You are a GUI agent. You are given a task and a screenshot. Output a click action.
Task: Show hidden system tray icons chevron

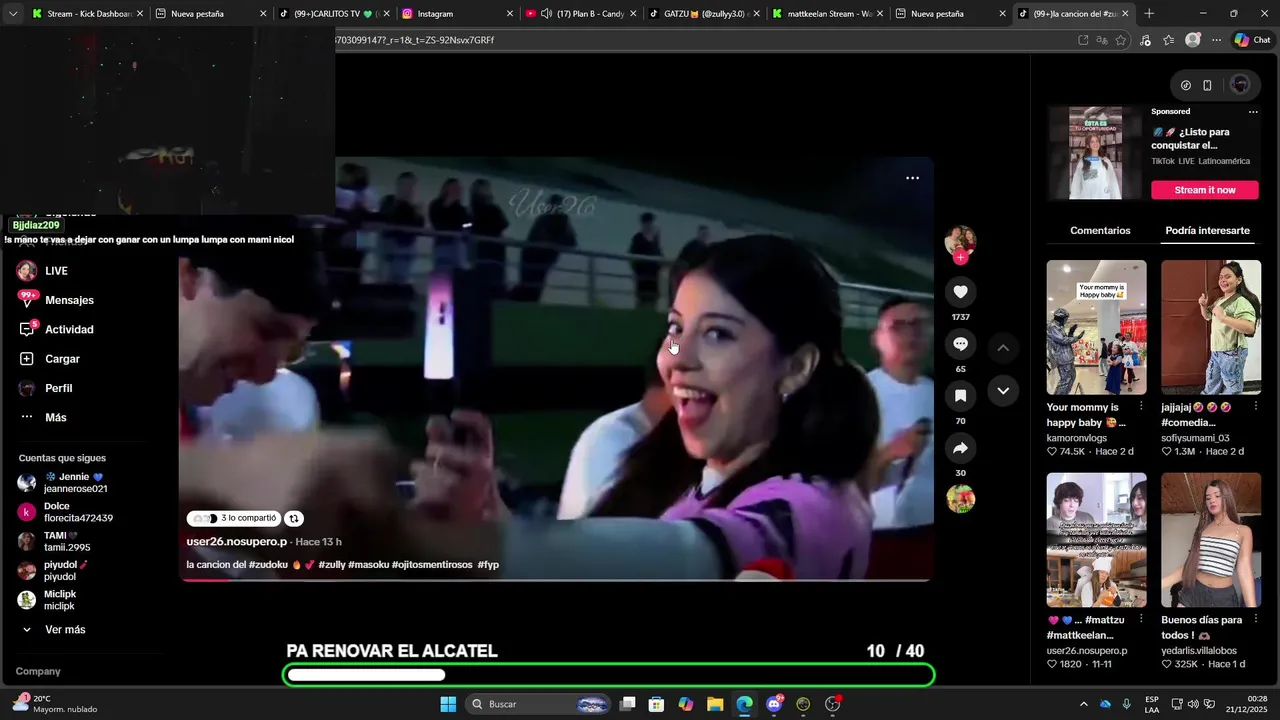pos(1083,704)
